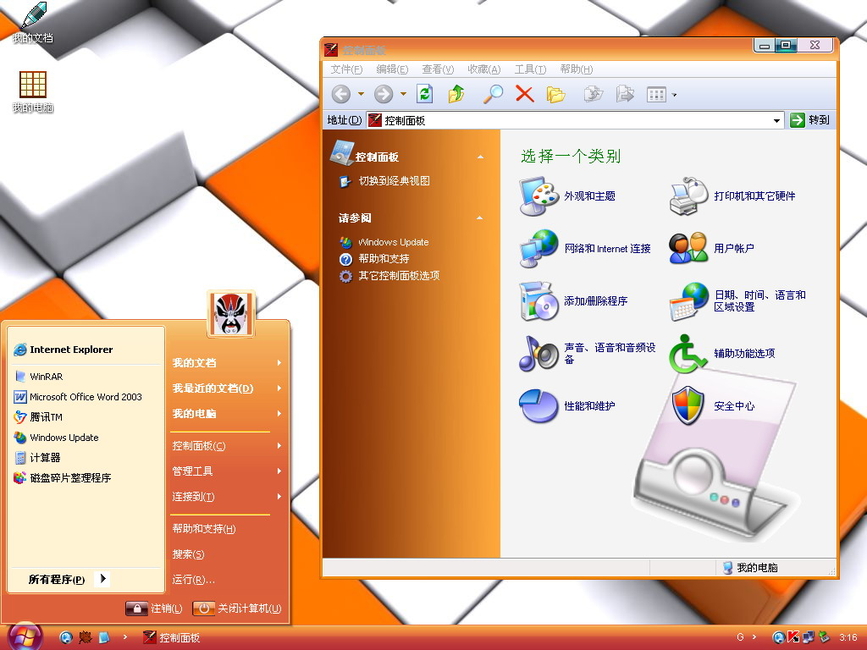Open the Views button dropdown arrow
This screenshot has height=650, width=867.
[x=674, y=95]
